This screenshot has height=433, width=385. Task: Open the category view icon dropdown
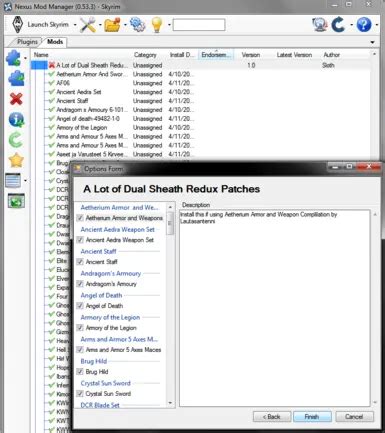25,181
